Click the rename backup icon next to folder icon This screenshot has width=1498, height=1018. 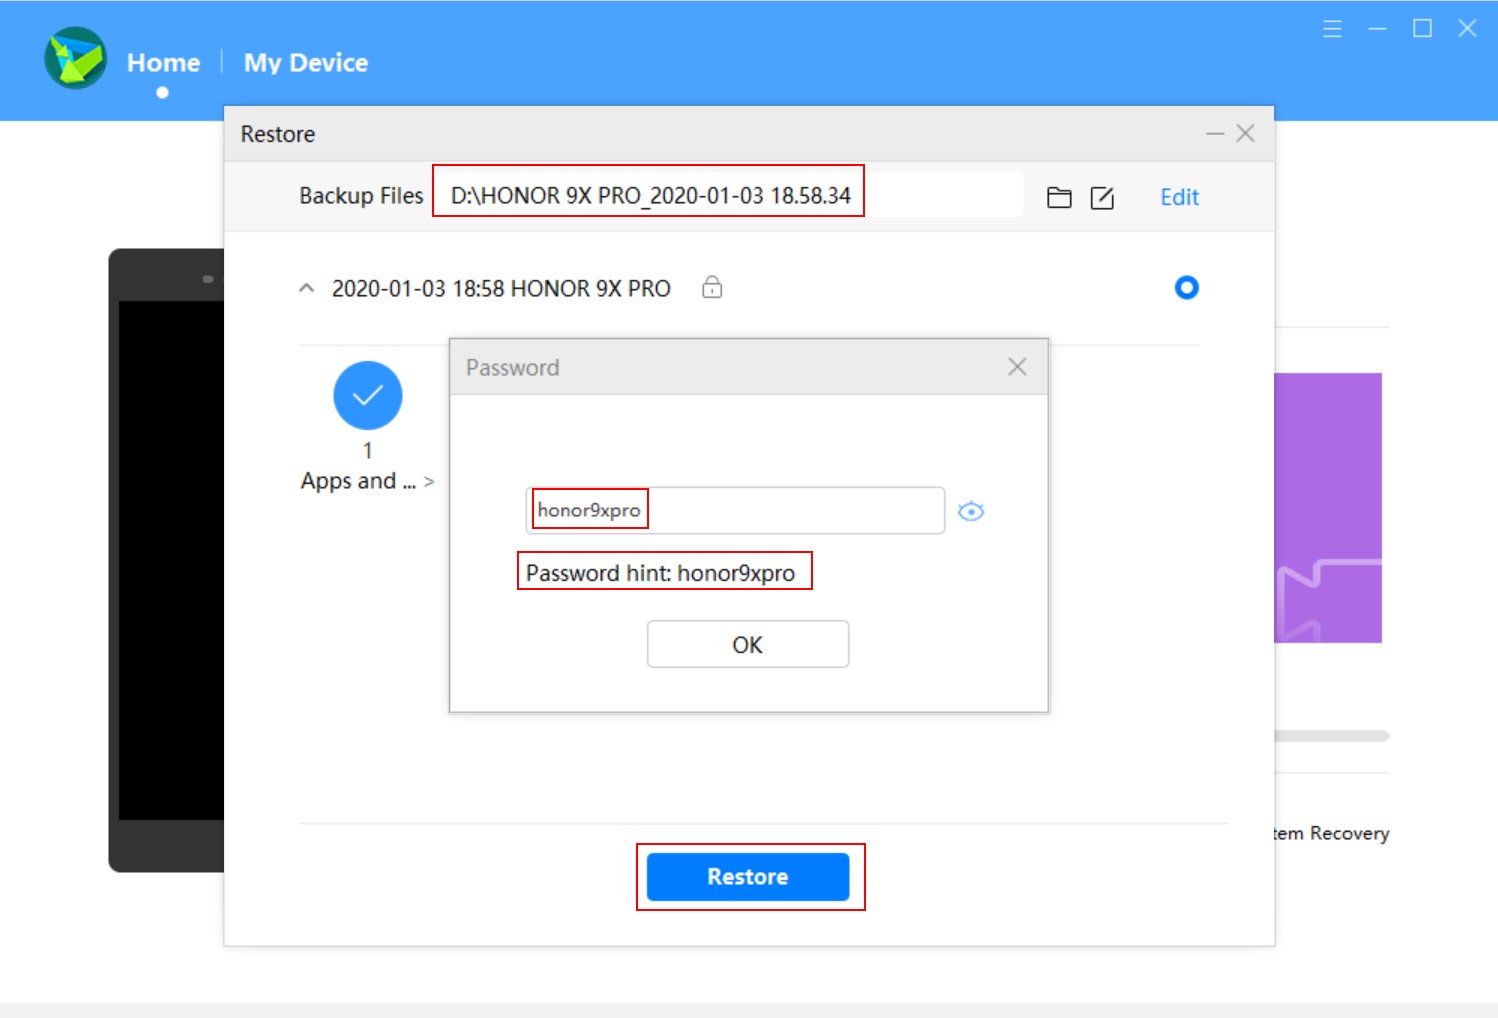click(1103, 197)
